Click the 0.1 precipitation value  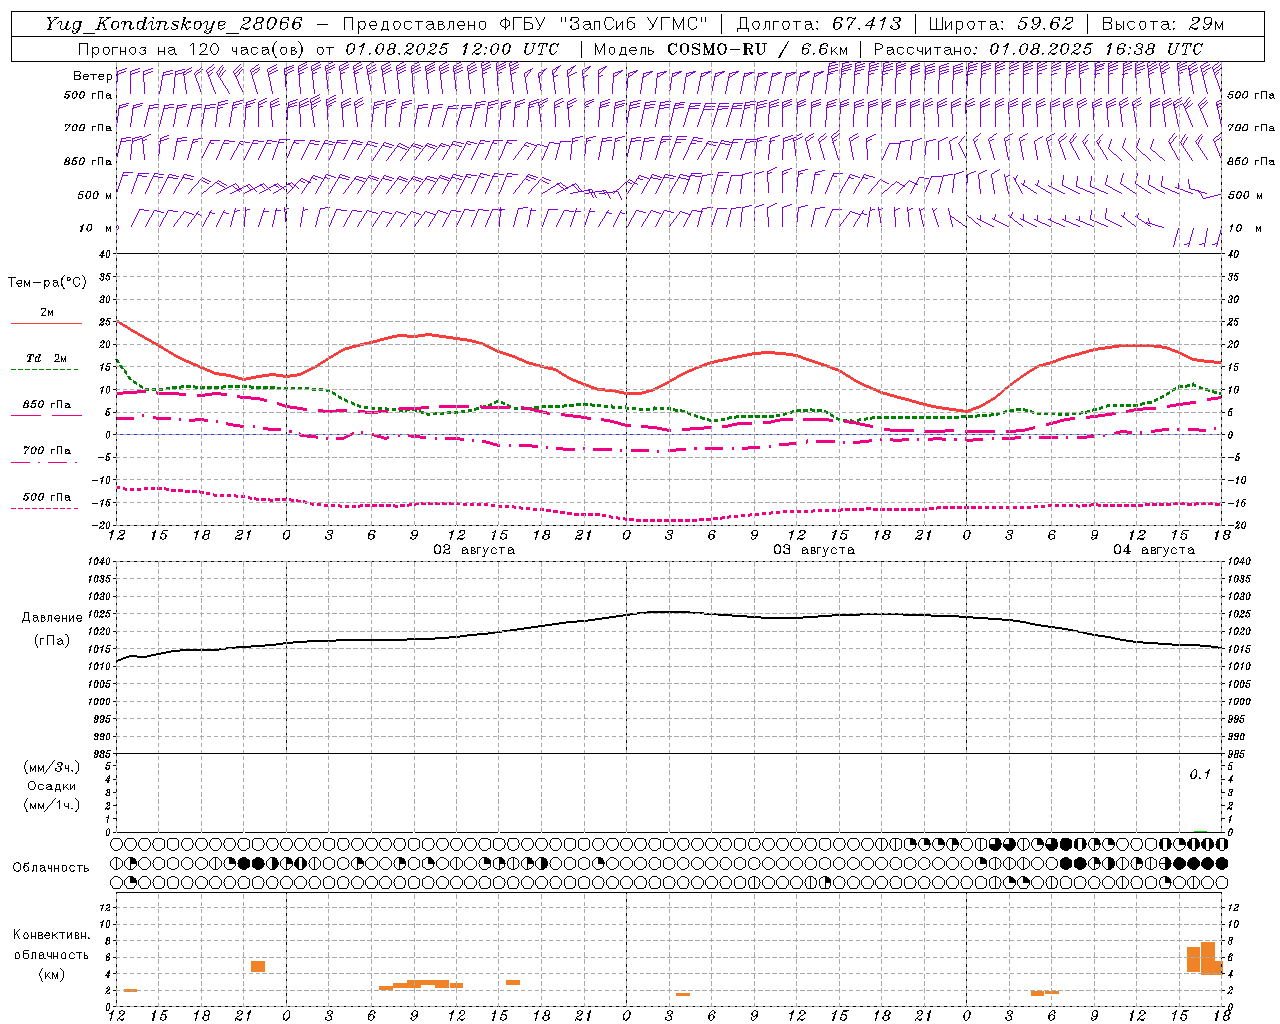tap(1200, 774)
